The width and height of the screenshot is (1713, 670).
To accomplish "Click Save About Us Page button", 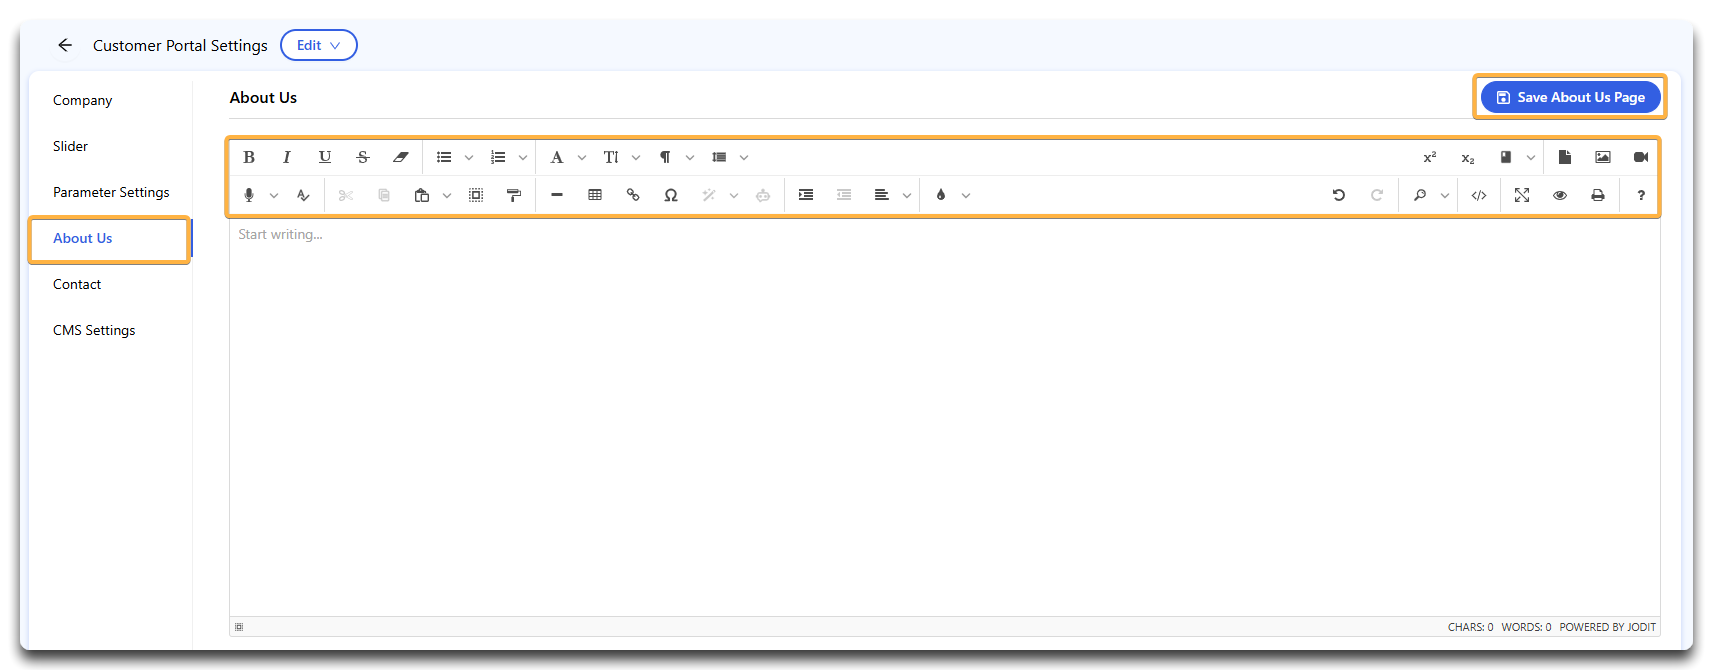I will (x=1570, y=97).
